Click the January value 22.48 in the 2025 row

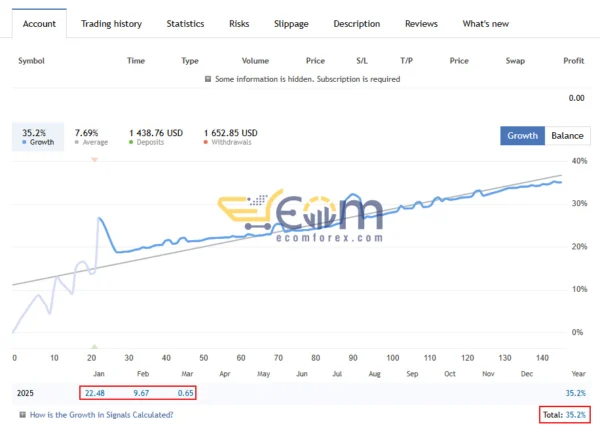click(x=94, y=393)
